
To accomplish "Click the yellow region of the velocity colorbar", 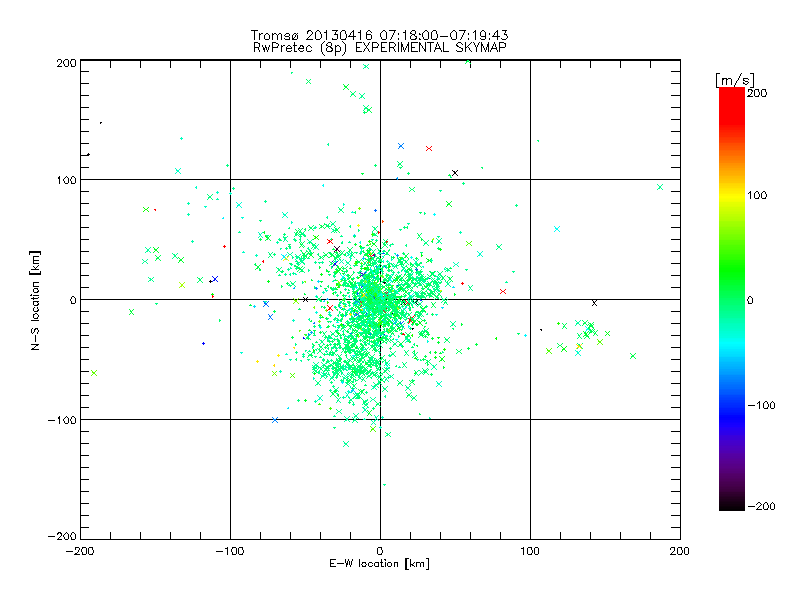I will tap(732, 196).
